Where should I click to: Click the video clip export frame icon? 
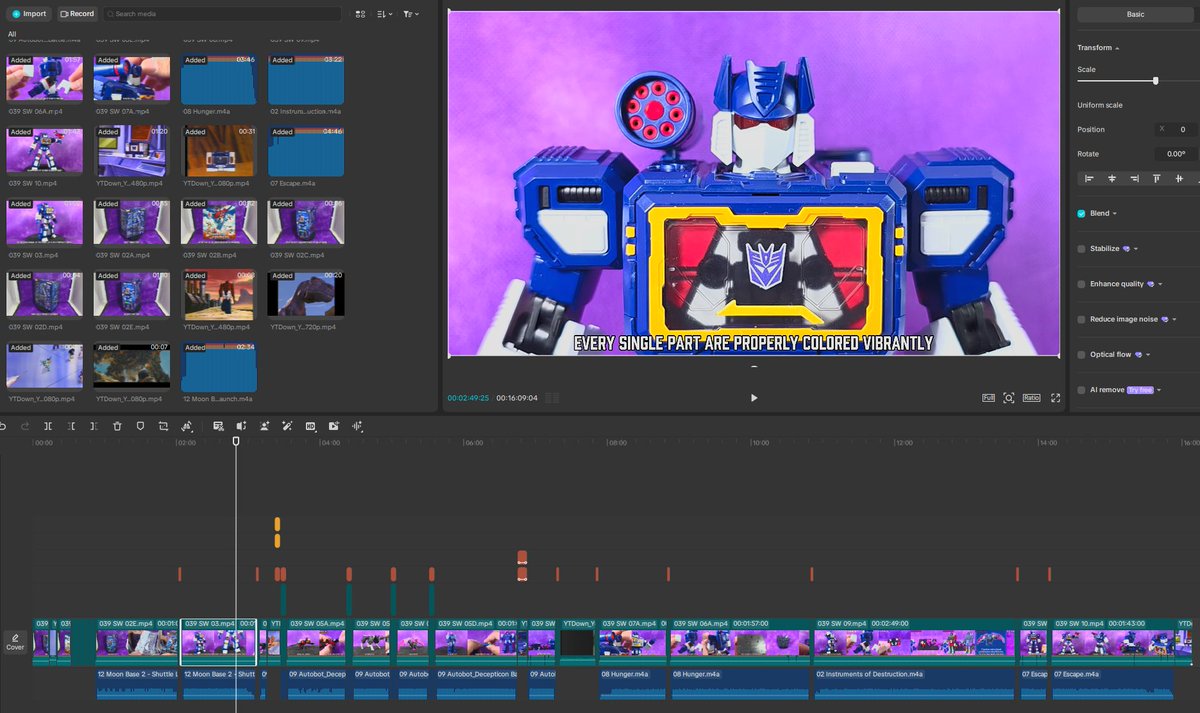333,426
